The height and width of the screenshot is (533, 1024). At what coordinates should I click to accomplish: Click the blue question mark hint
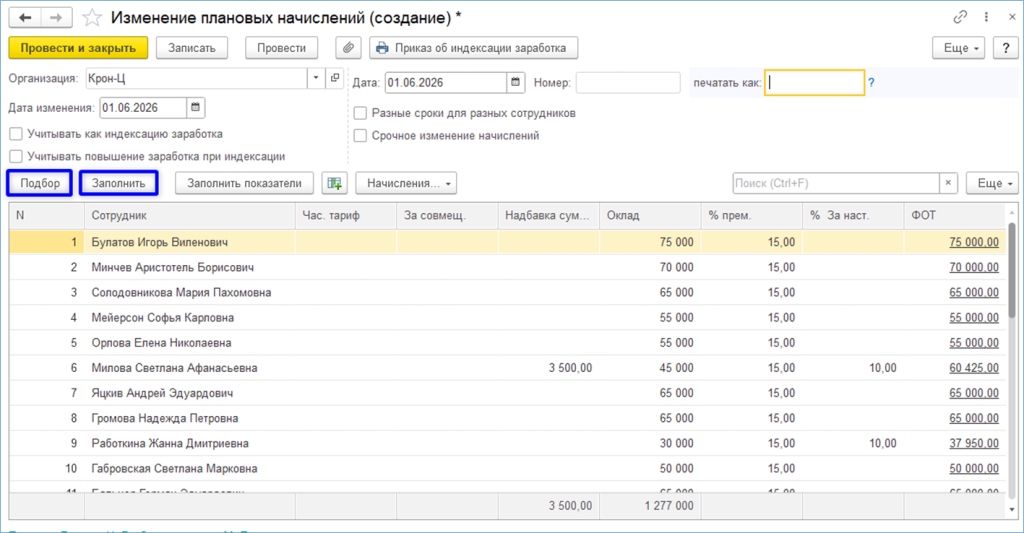click(x=871, y=83)
